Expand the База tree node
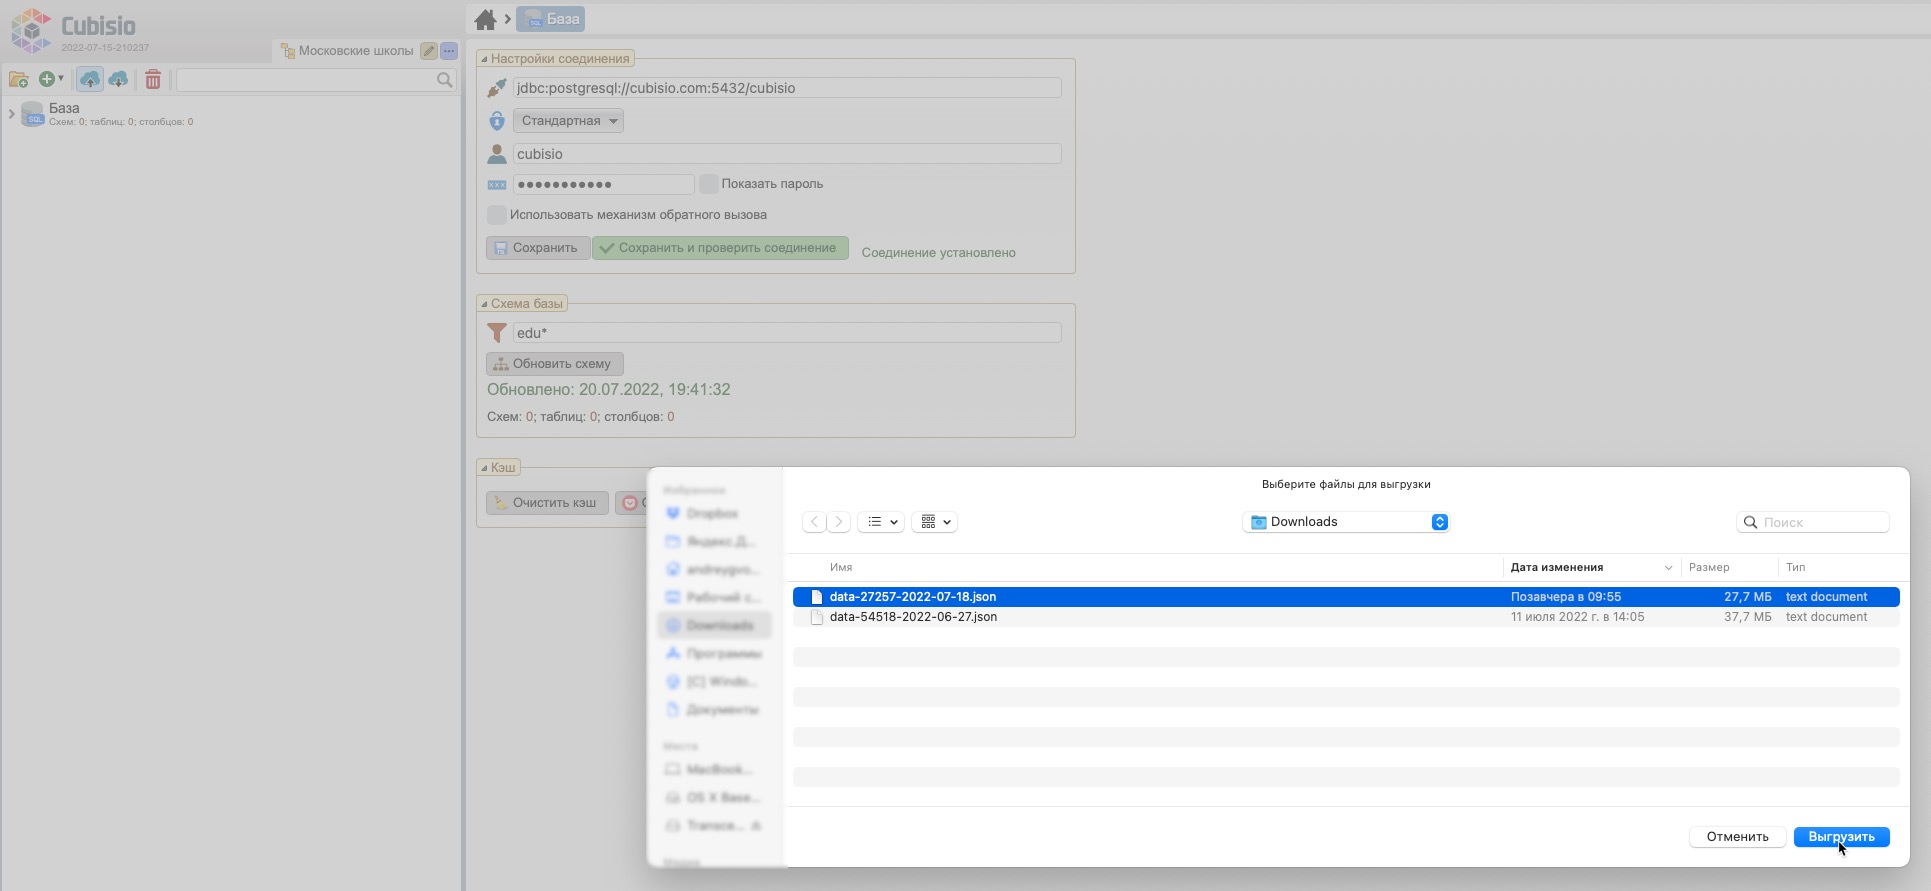Screen dimensions: 1931x891 [x=11, y=114]
